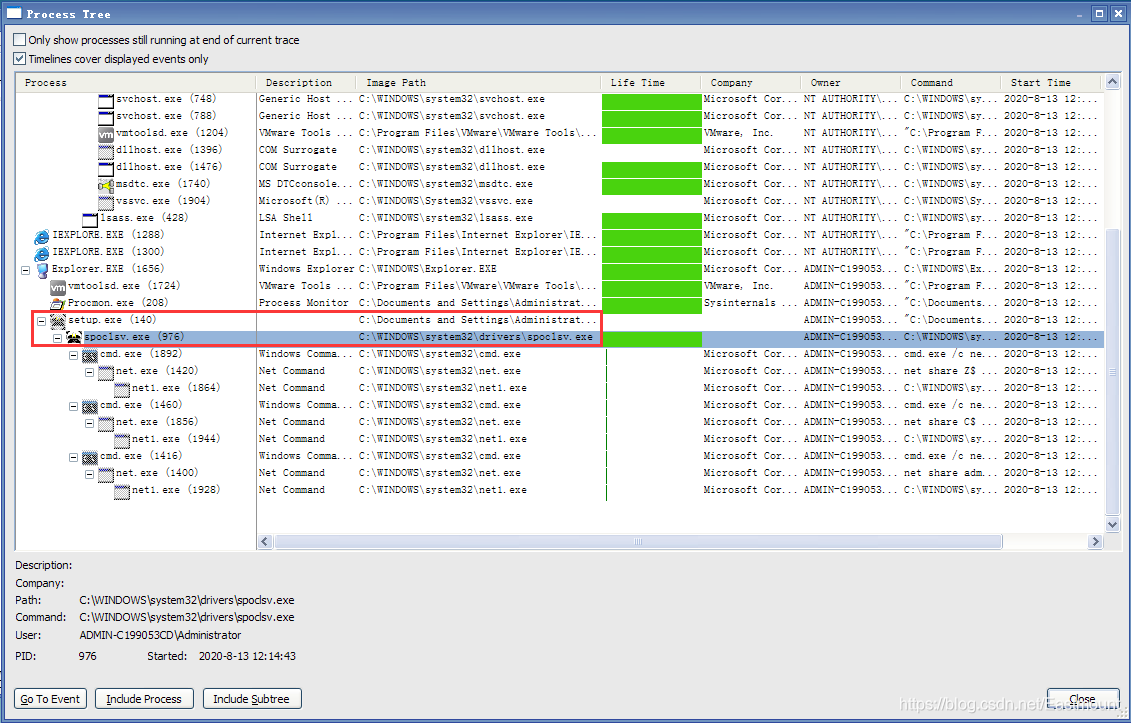Click the cmd.exe (1892) console icon
1131x723 pixels.
(x=89, y=354)
